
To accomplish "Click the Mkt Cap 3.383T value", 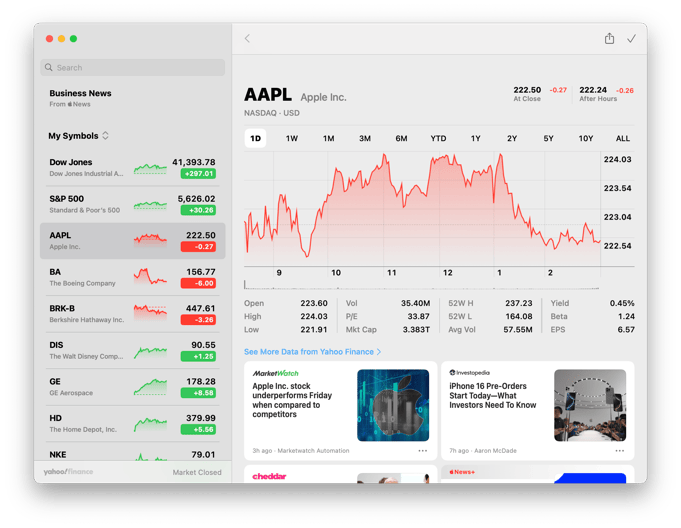I will [x=416, y=330].
